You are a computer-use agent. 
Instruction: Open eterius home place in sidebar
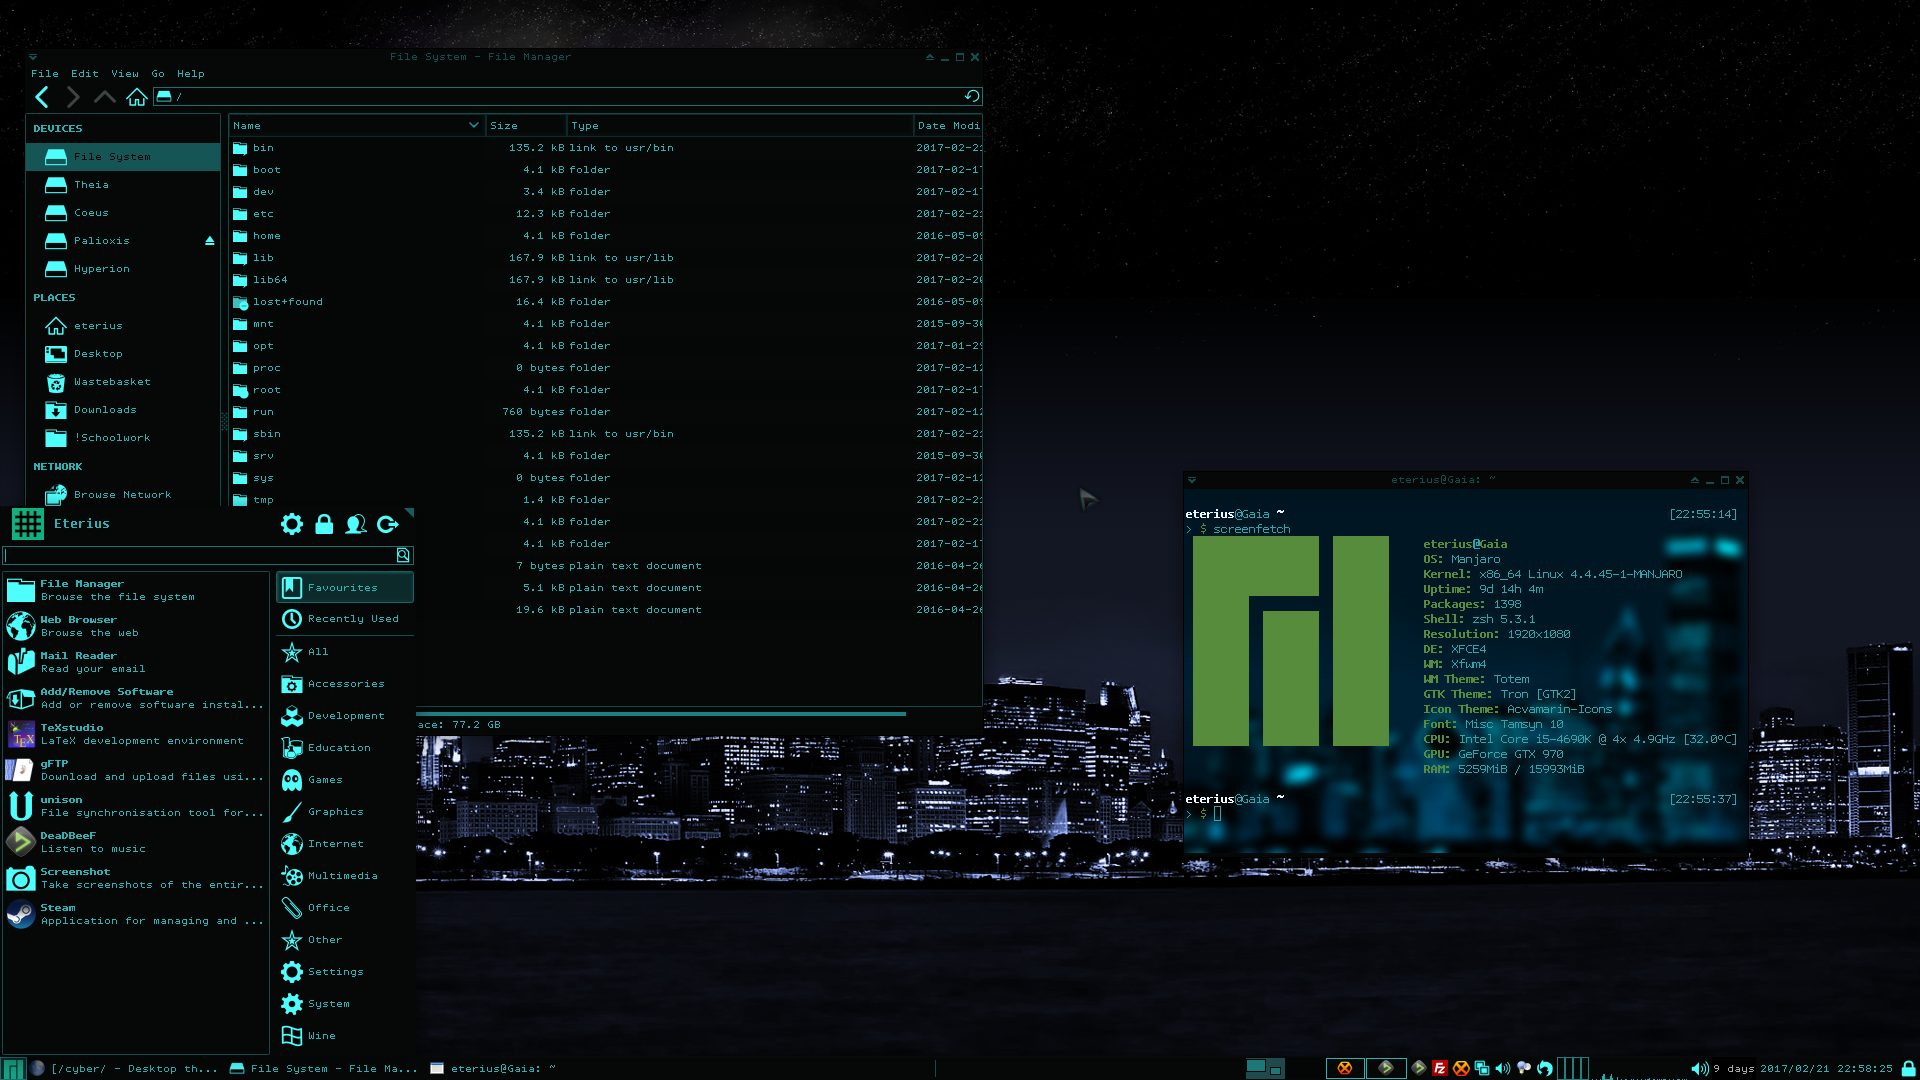point(123,326)
